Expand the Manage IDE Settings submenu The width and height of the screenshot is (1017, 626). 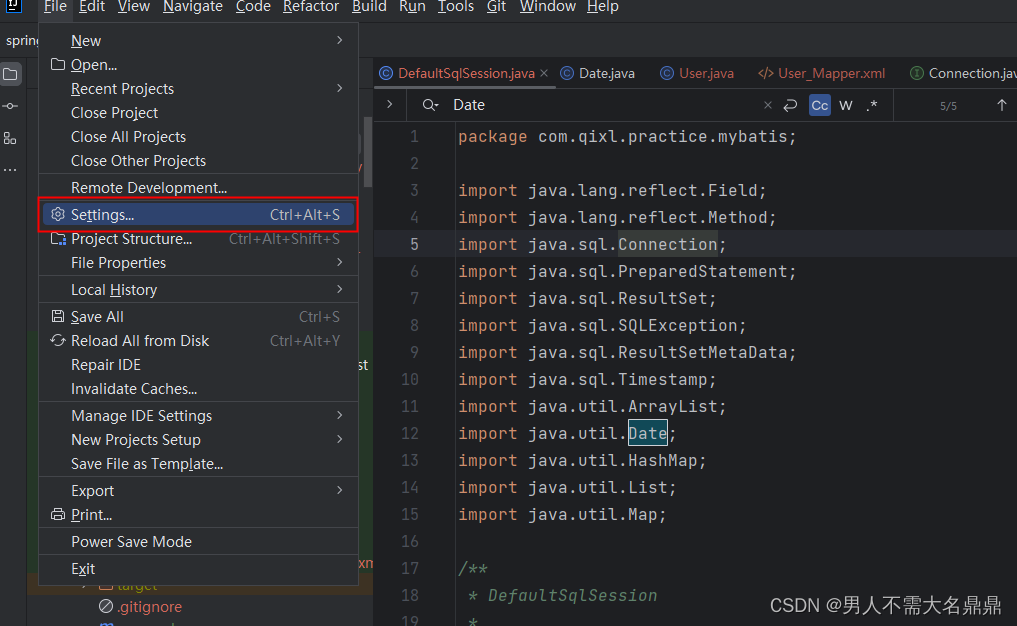pos(340,415)
